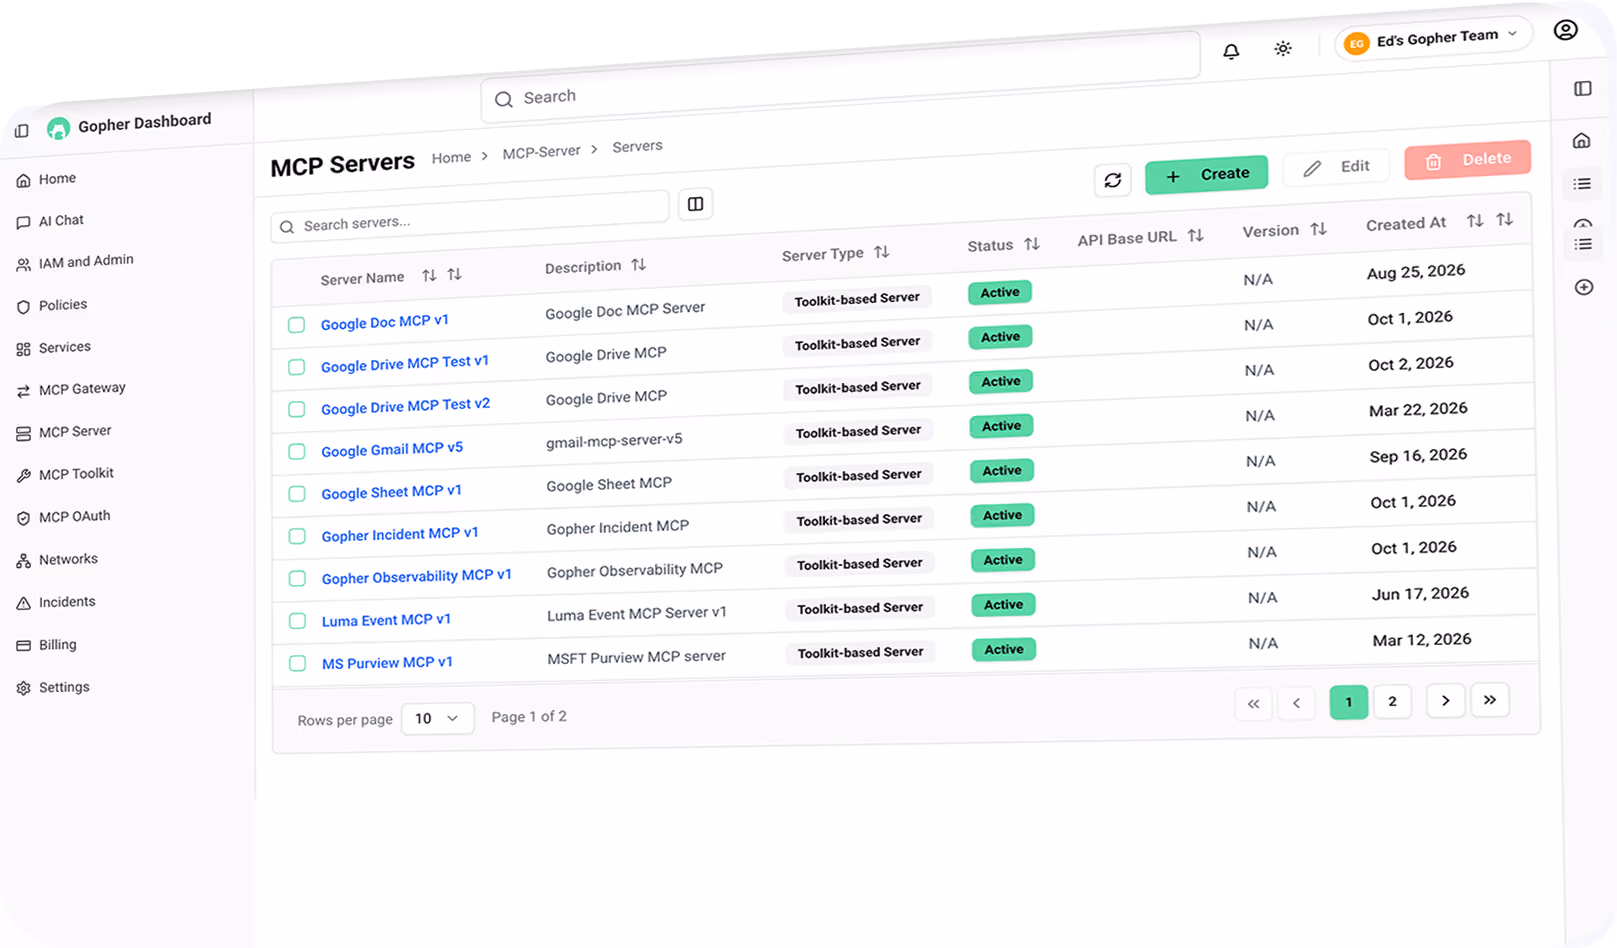
Task: Open the Google Sheet MCP v1 link
Action: (x=391, y=492)
